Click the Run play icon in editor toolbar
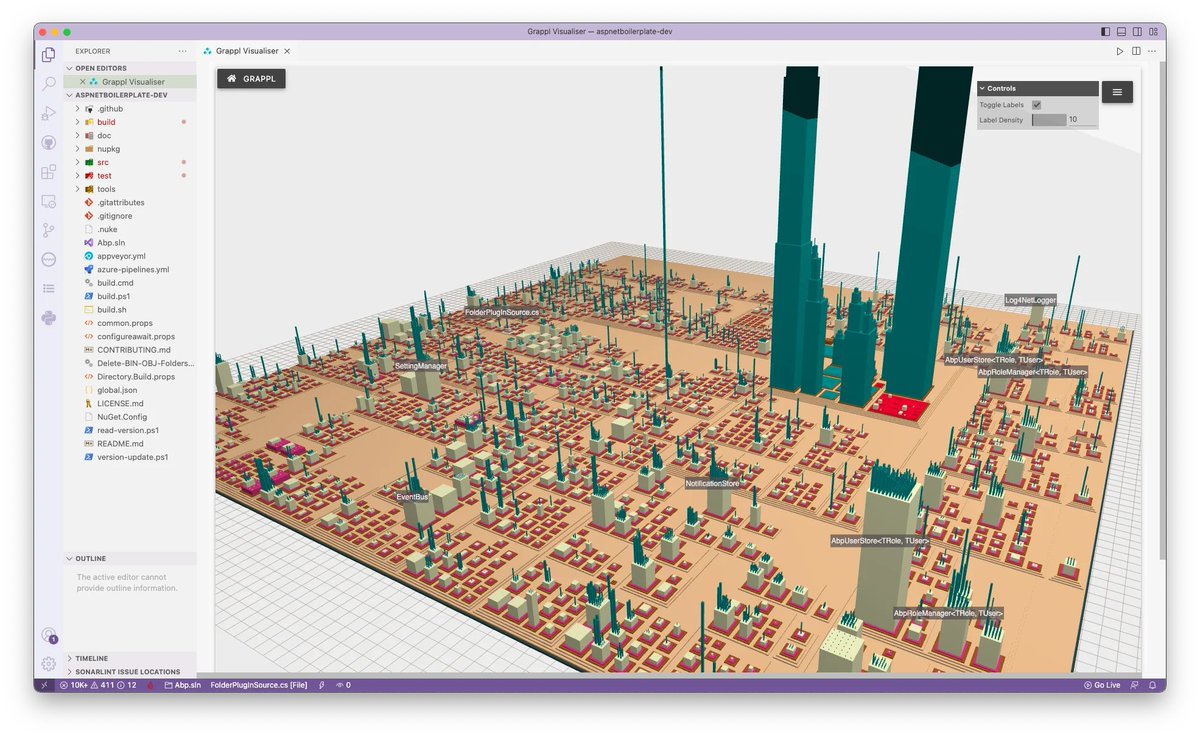1200x737 pixels. 1120,51
